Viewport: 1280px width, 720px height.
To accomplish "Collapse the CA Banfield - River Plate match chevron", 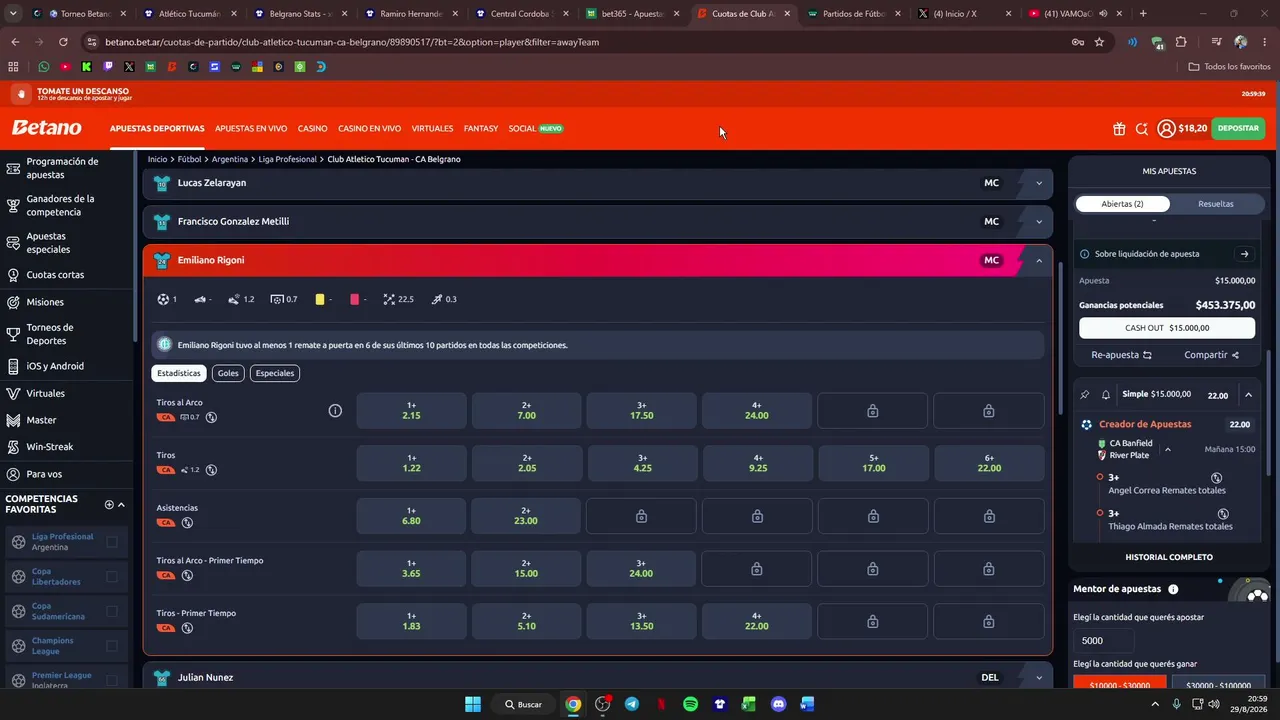I will pos(1167,450).
